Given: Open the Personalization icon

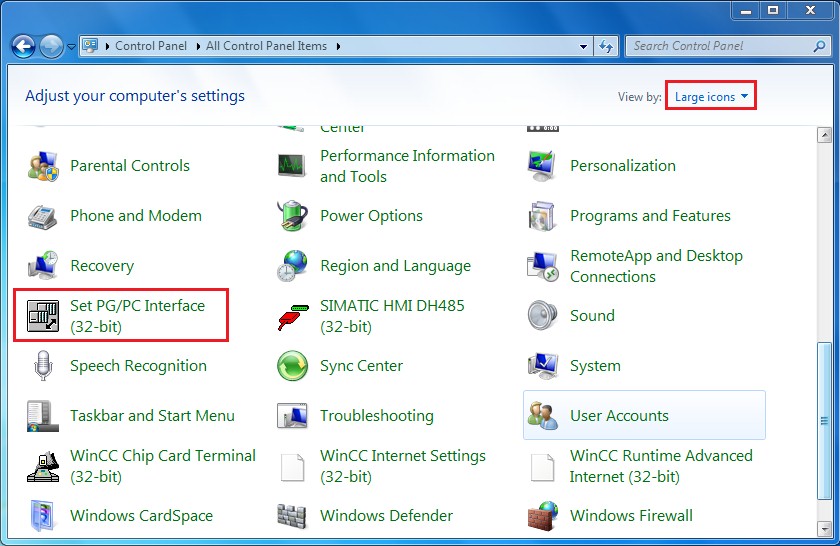Looking at the screenshot, I should (542, 166).
